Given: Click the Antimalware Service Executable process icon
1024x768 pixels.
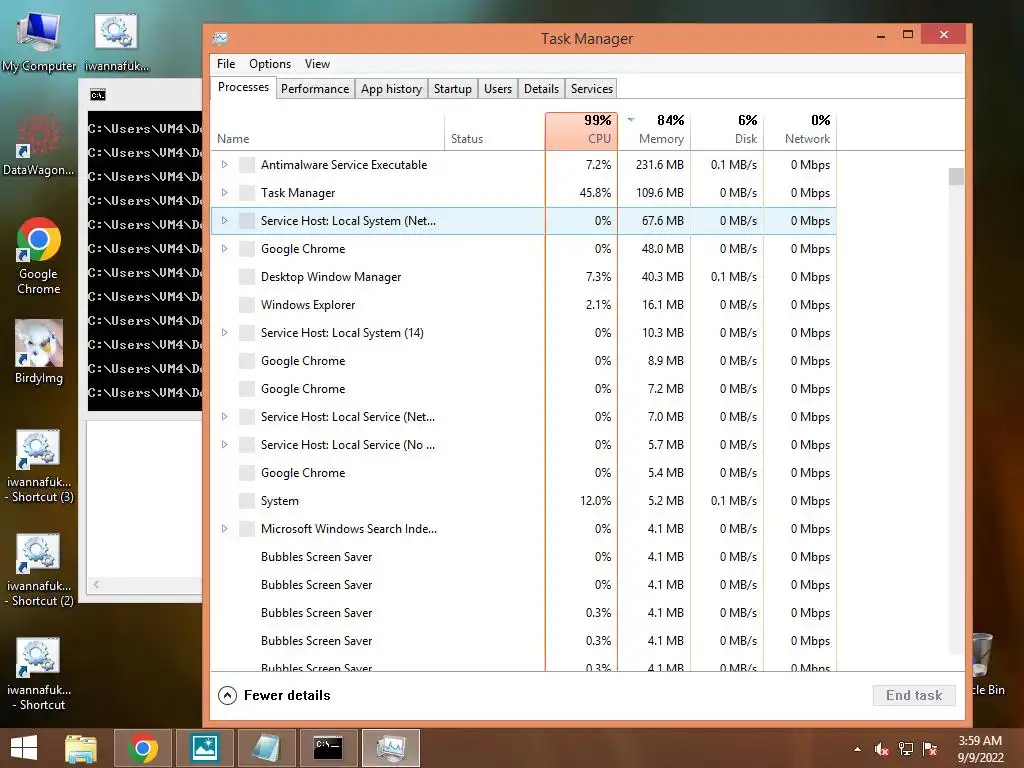Looking at the screenshot, I should pyautogui.click(x=247, y=165).
